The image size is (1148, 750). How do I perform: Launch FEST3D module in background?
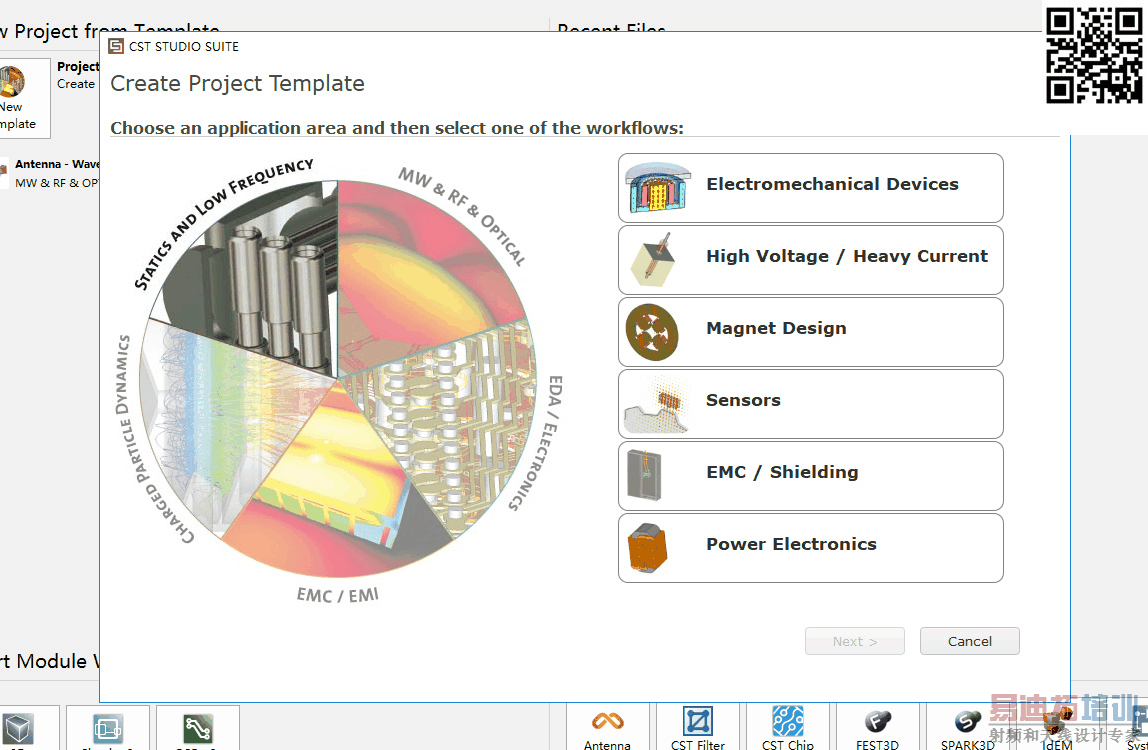click(x=877, y=728)
